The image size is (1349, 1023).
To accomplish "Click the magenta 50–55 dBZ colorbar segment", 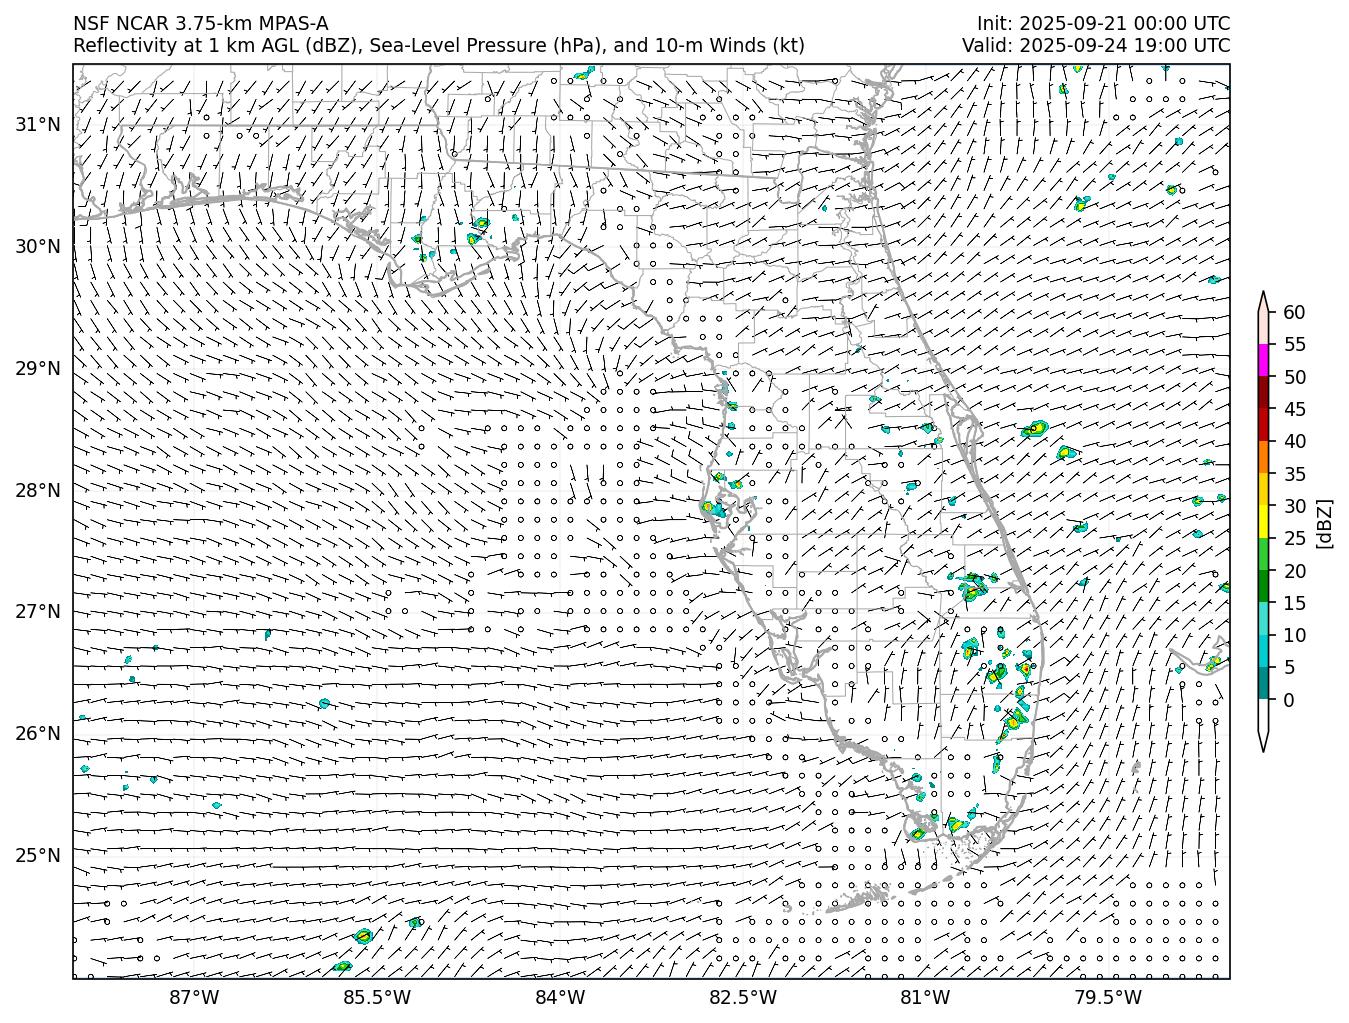I will [1263, 360].
